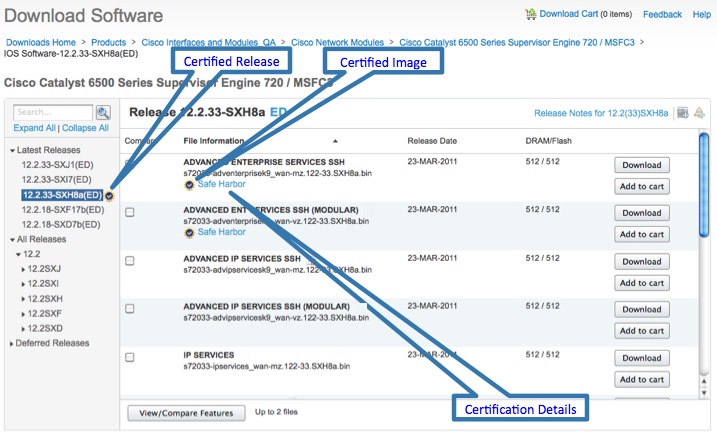Click the DRAM/Flash column header
The image size is (717, 435).
[548, 141]
